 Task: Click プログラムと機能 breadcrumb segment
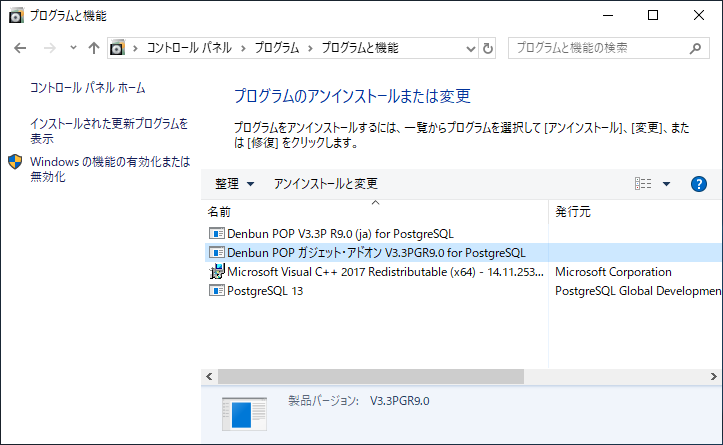pos(360,48)
